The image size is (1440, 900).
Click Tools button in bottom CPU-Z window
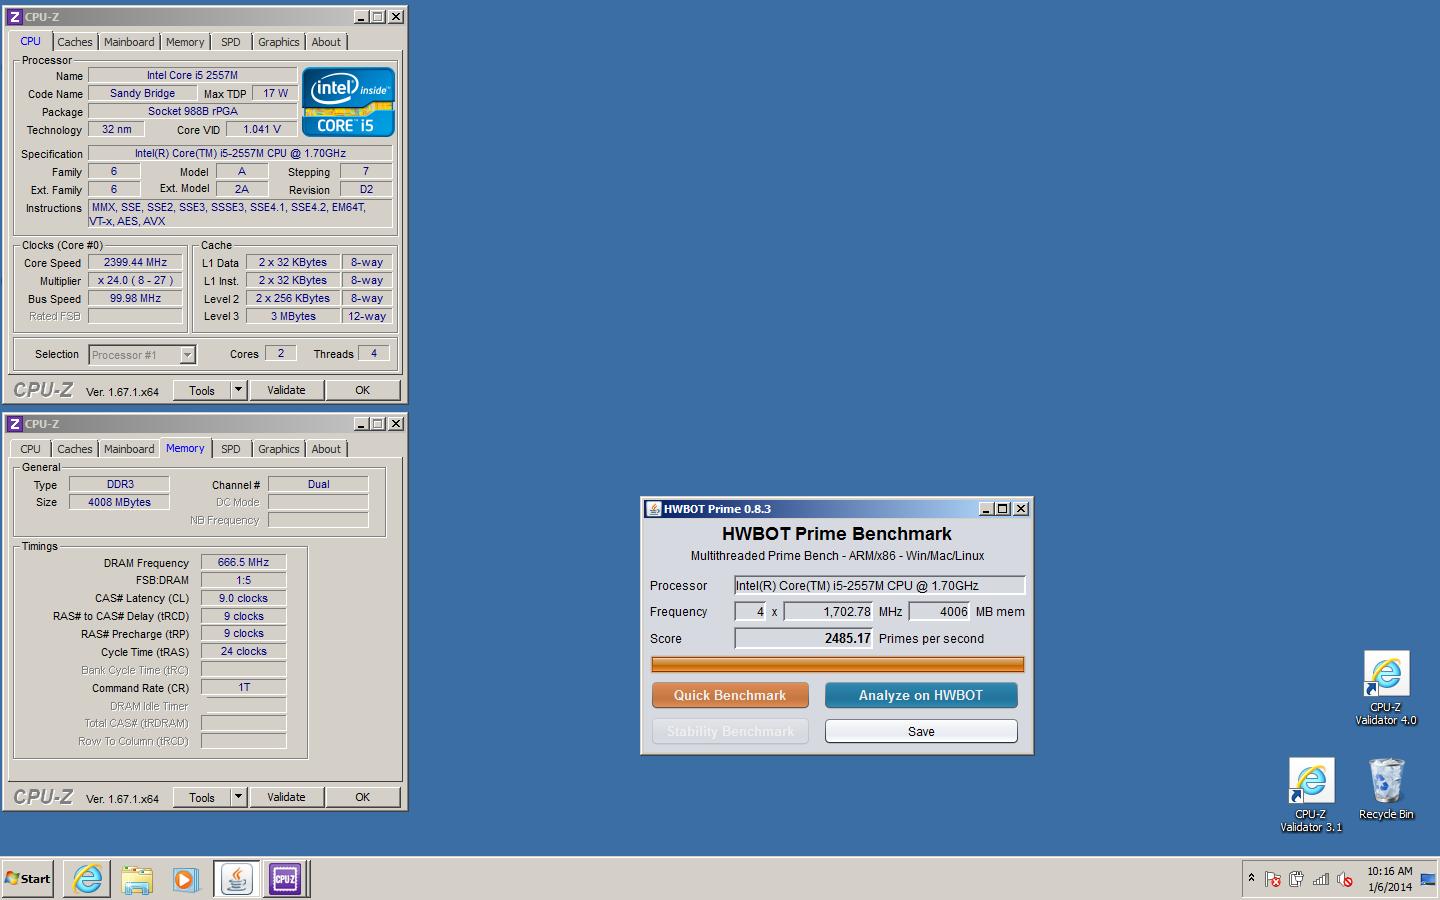(x=202, y=797)
